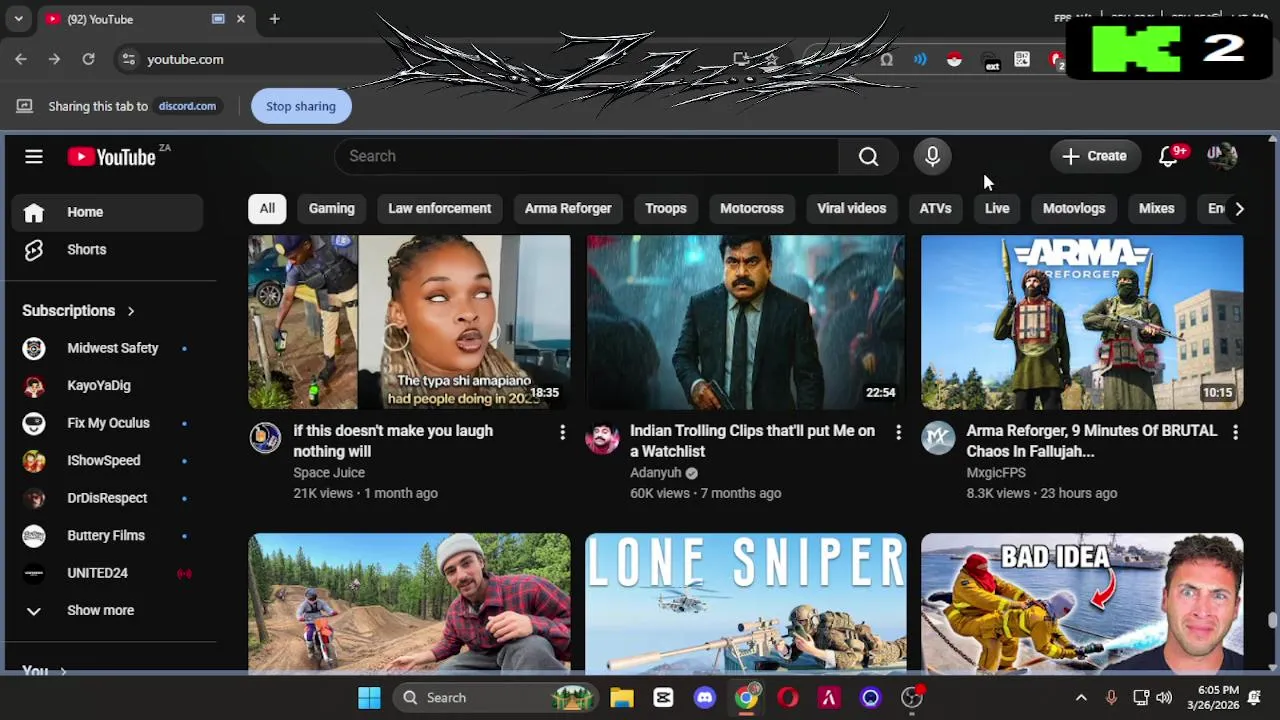Reload the page in Chrome
The height and width of the screenshot is (720, 1280).
[x=88, y=59]
